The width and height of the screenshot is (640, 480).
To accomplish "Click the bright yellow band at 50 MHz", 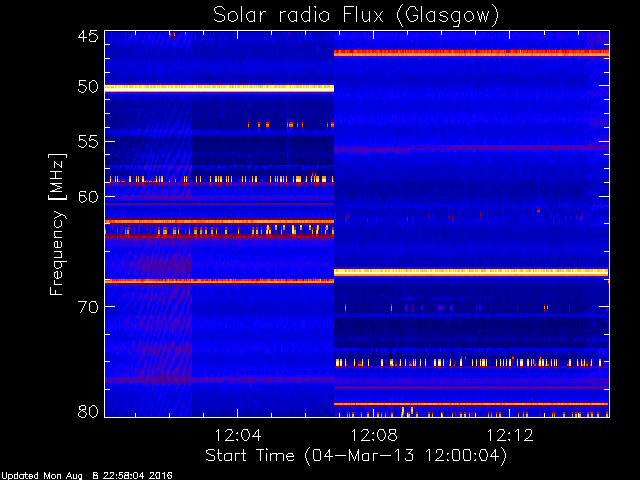I will coord(220,88).
